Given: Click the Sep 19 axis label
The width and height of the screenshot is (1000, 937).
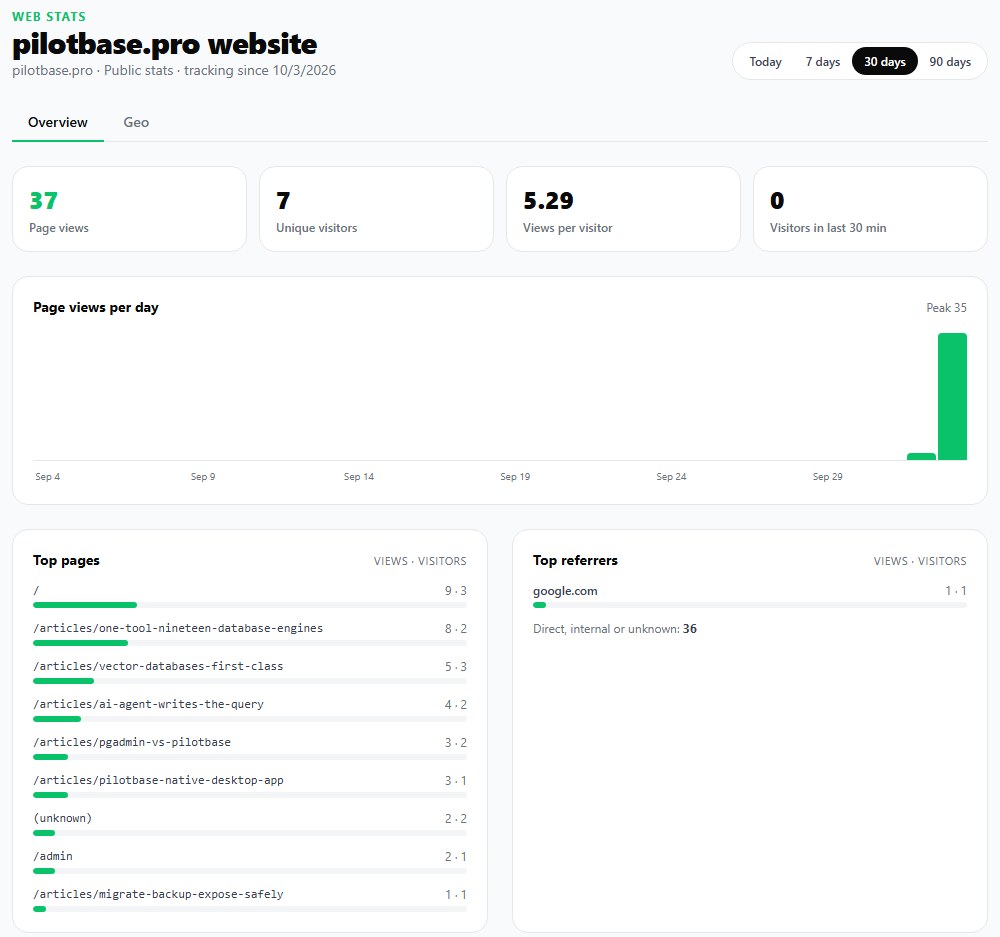Looking at the screenshot, I should 515,476.
